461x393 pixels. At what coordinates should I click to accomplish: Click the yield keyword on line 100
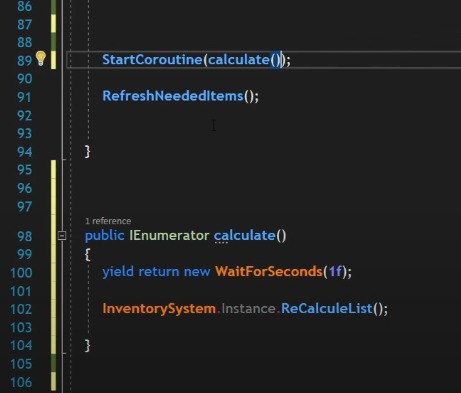tap(118, 272)
